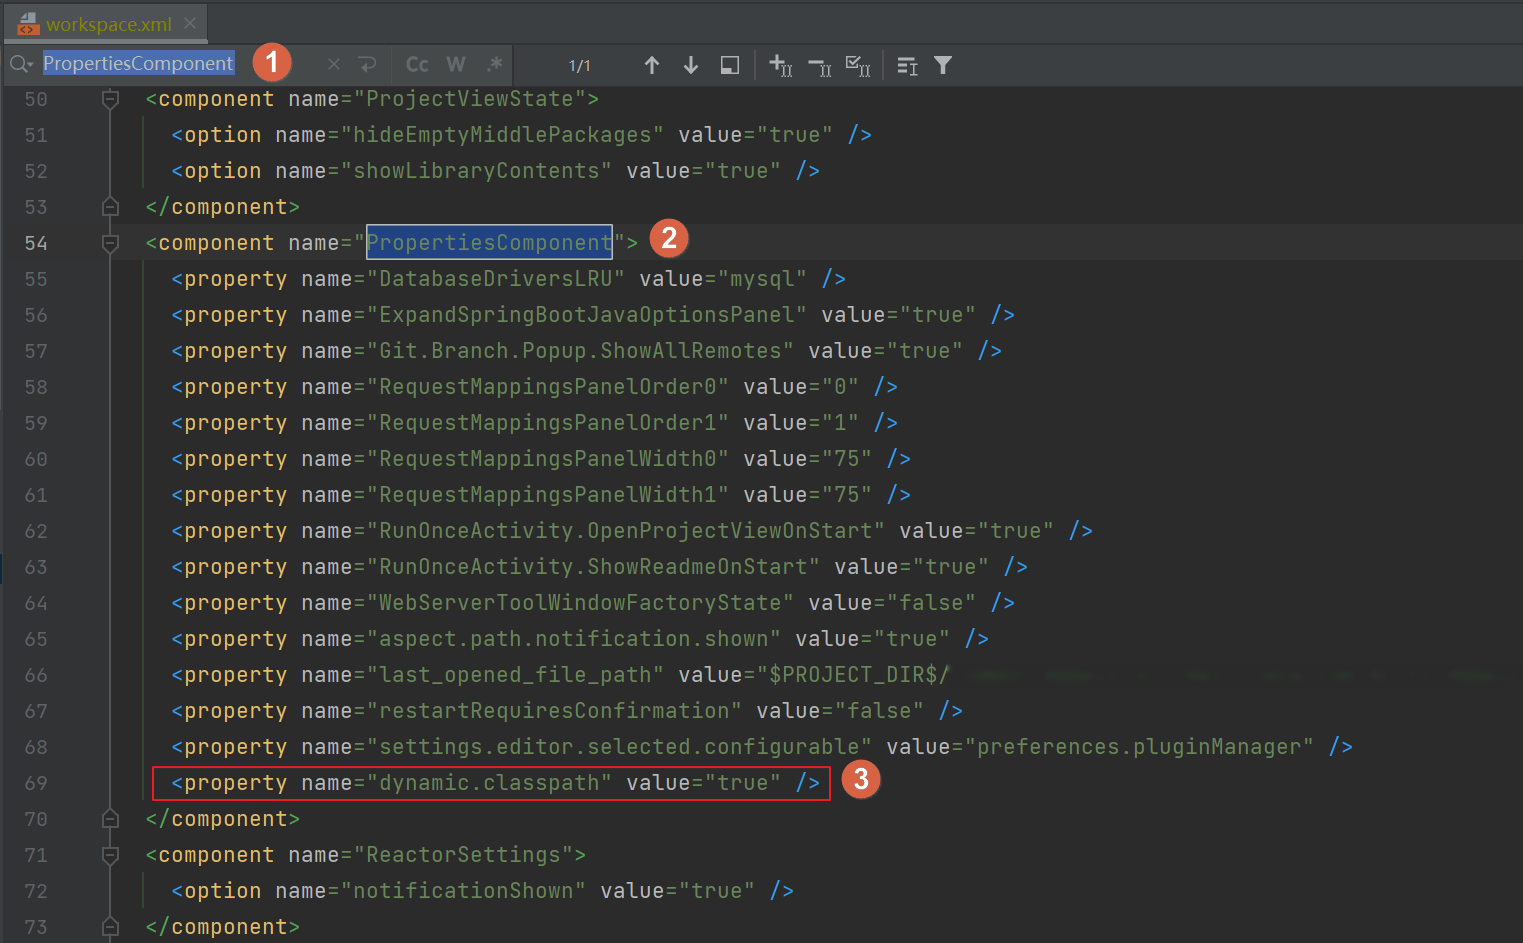Add selection for next occurrence
Viewport: 1523px width, 943px height.
coord(780,65)
